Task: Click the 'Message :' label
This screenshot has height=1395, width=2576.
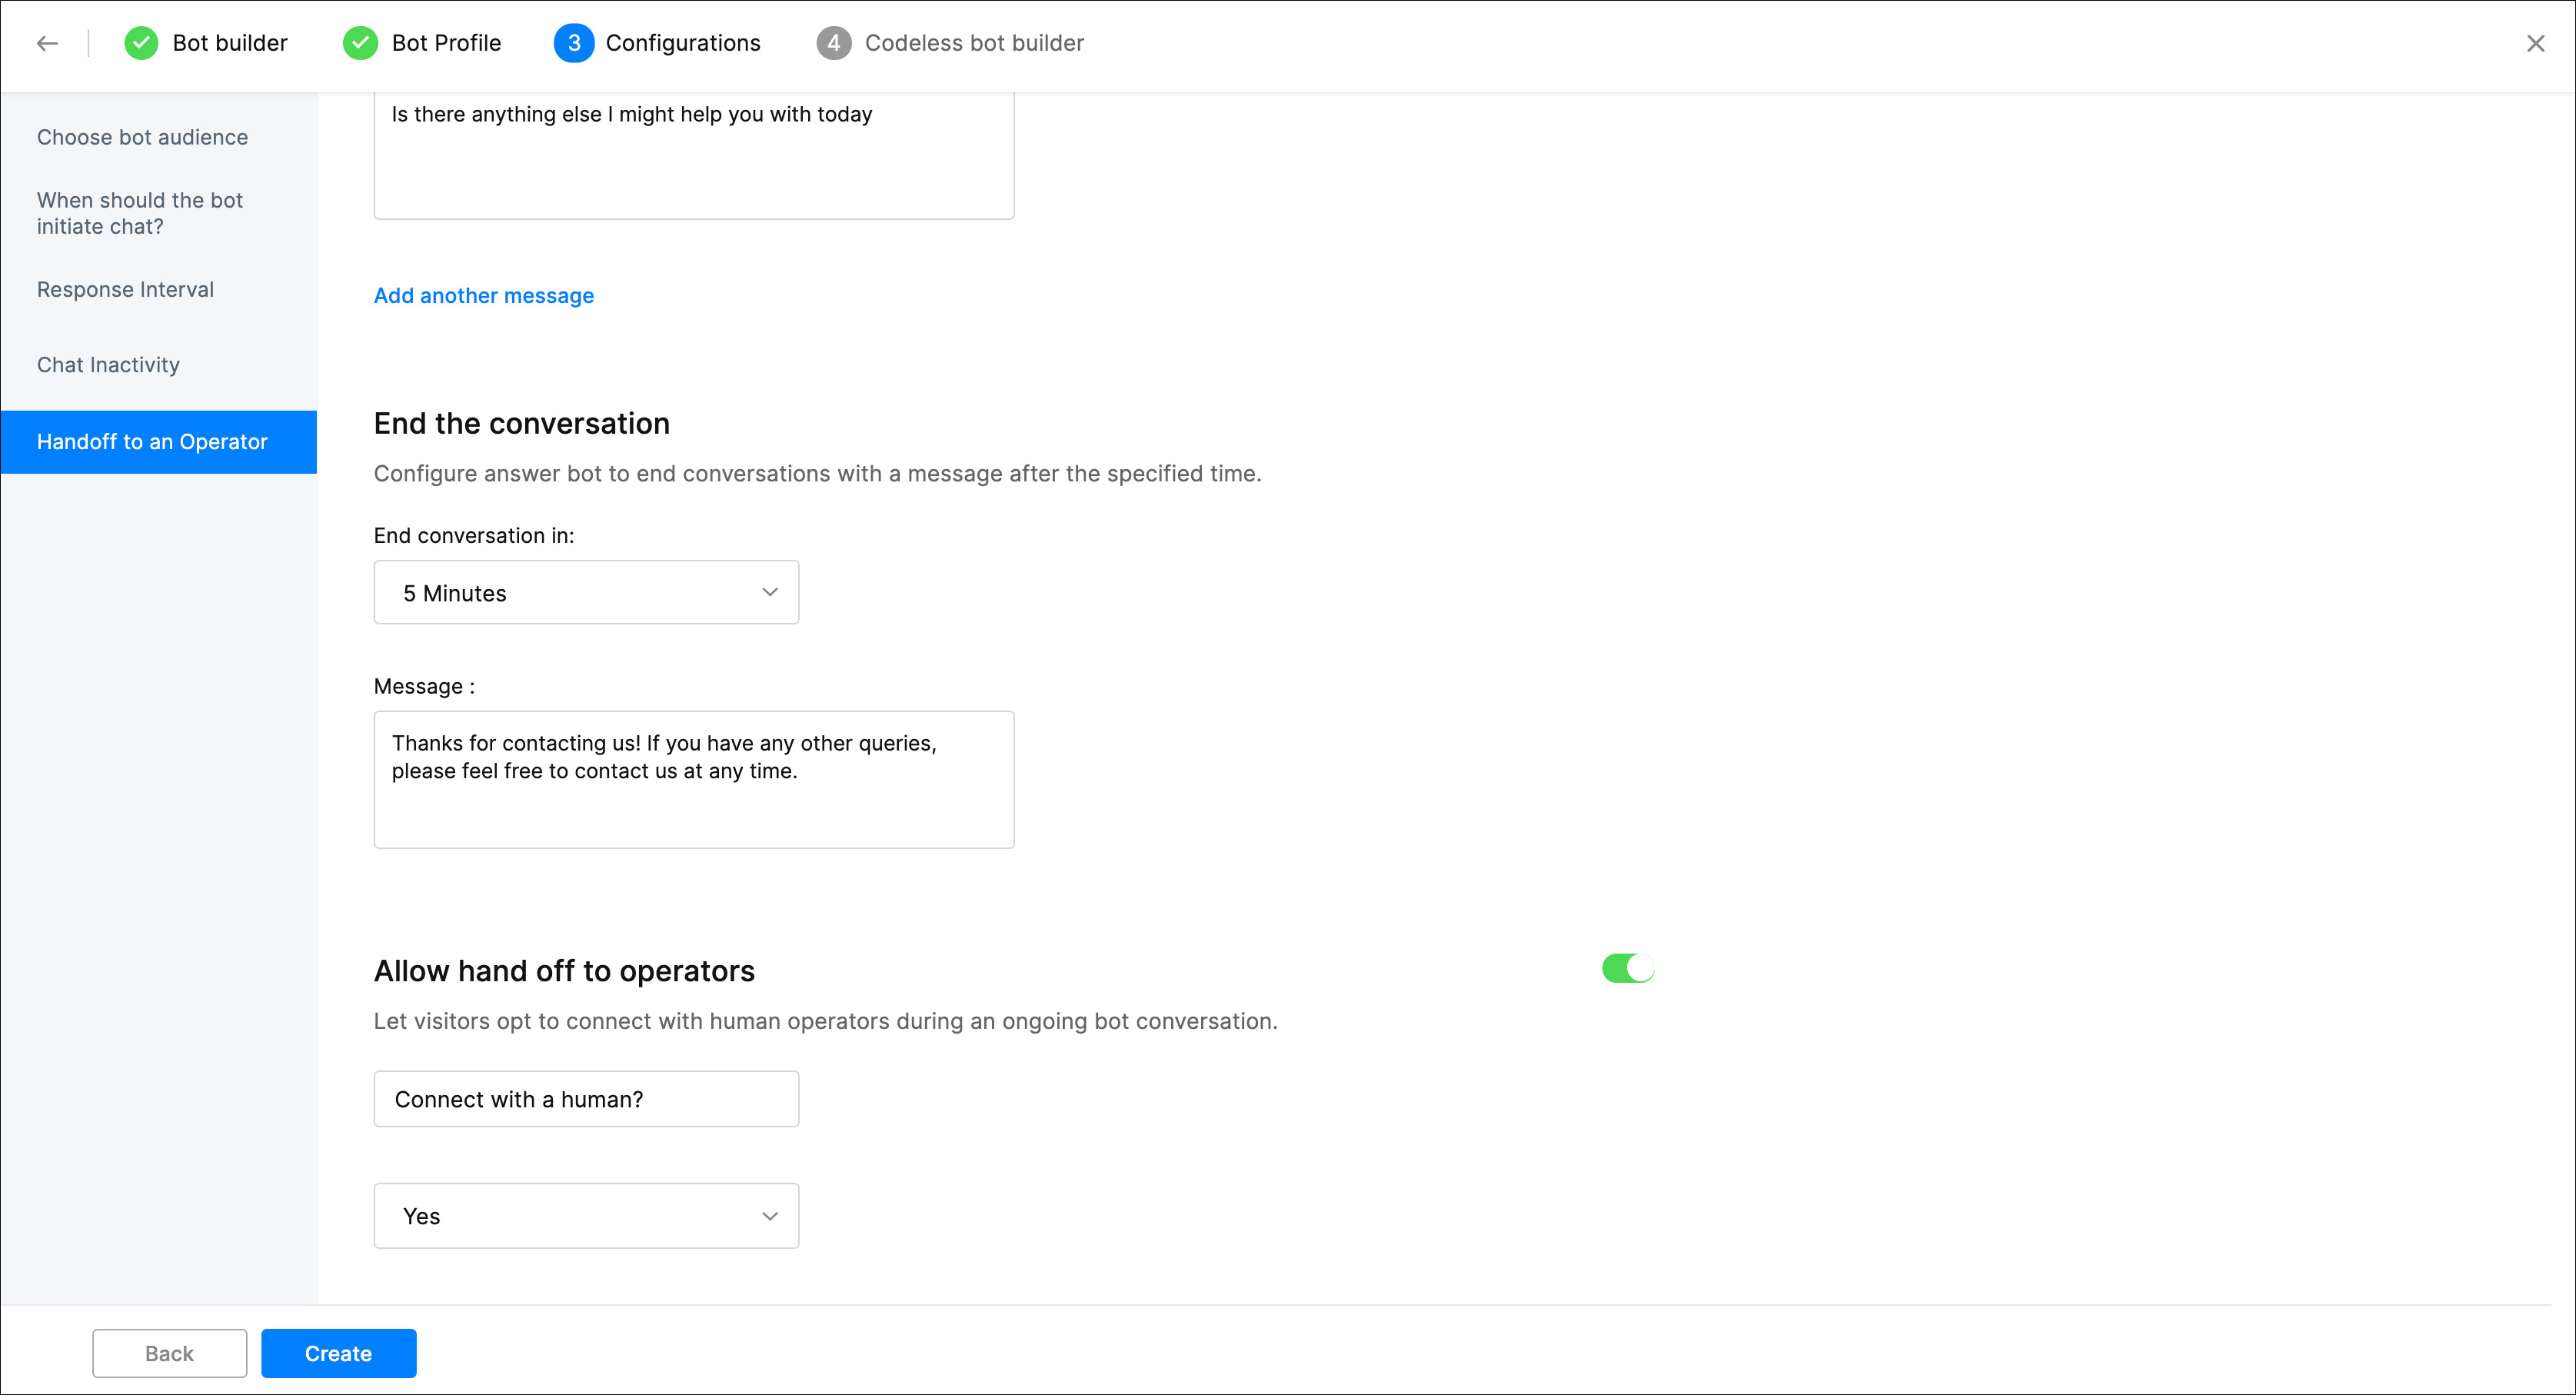Action: pyautogui.click(x=425, y=687)
